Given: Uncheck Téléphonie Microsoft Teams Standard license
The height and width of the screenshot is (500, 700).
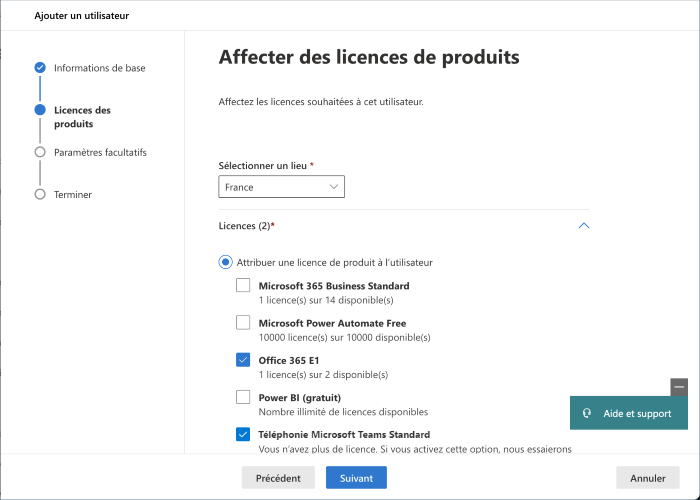Looking at the screenshot, I should [243, 433].
